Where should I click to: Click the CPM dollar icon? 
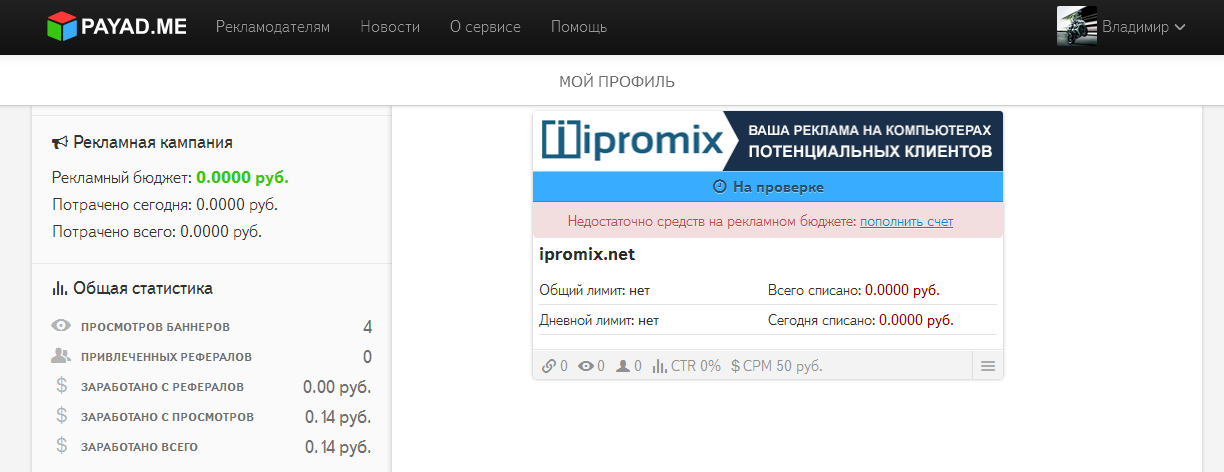[x=736, y=366]
